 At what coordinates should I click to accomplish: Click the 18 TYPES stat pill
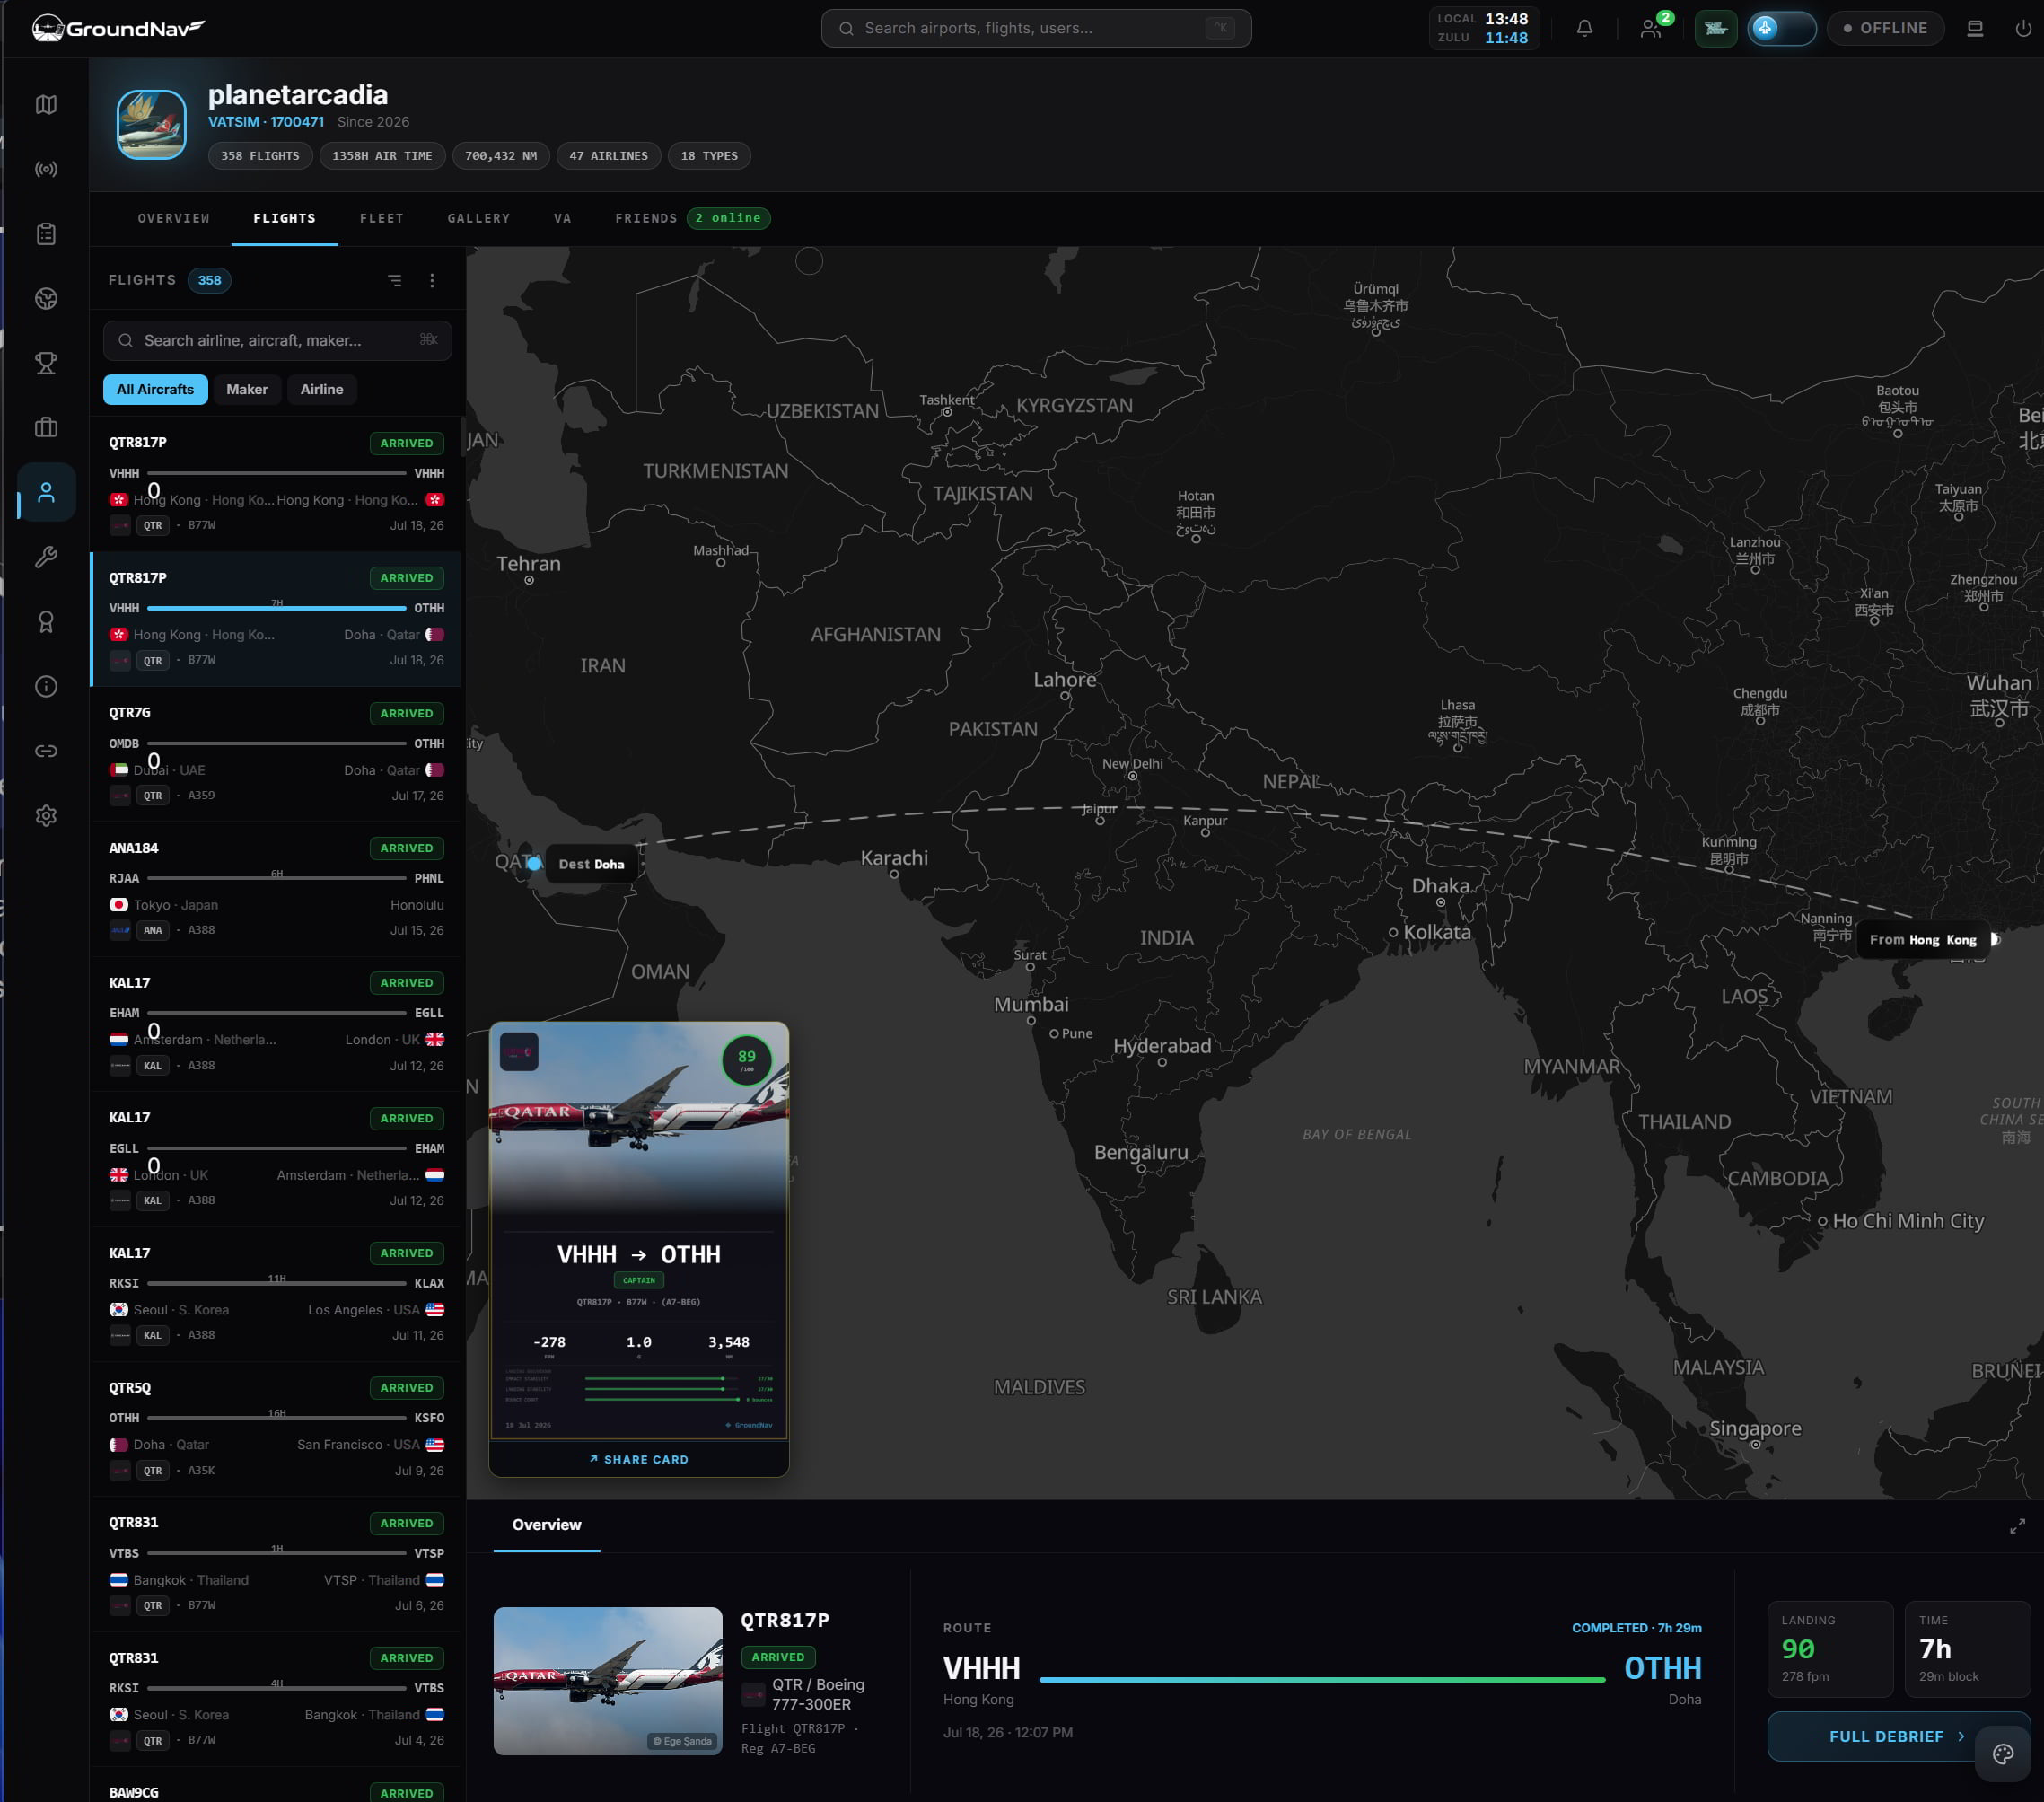(709, 156)
